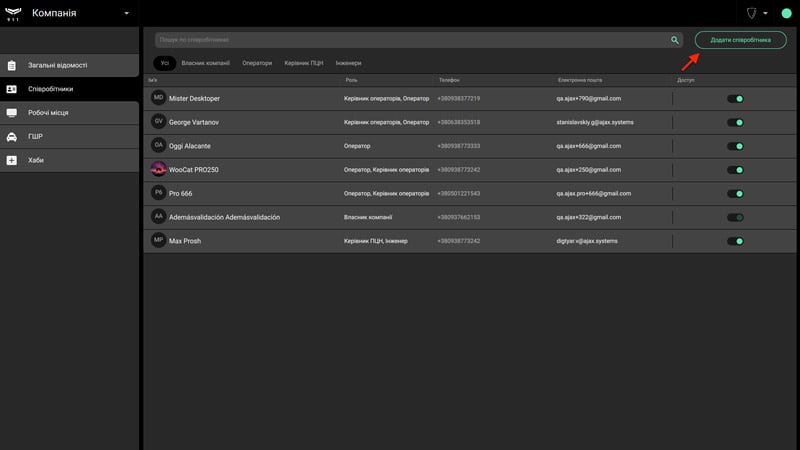Click the AA avatar of Ademásvalidación

159,216
